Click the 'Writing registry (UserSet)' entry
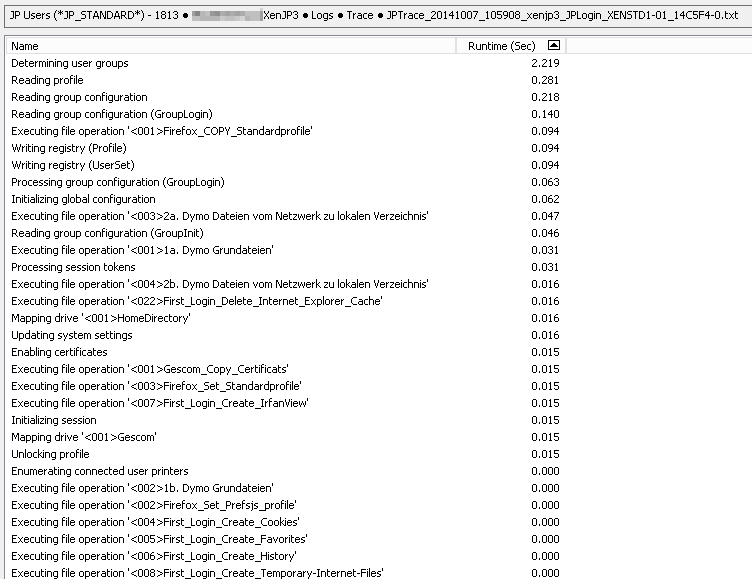This screenshot has height=579, width=752. click(x=72, y=165)
